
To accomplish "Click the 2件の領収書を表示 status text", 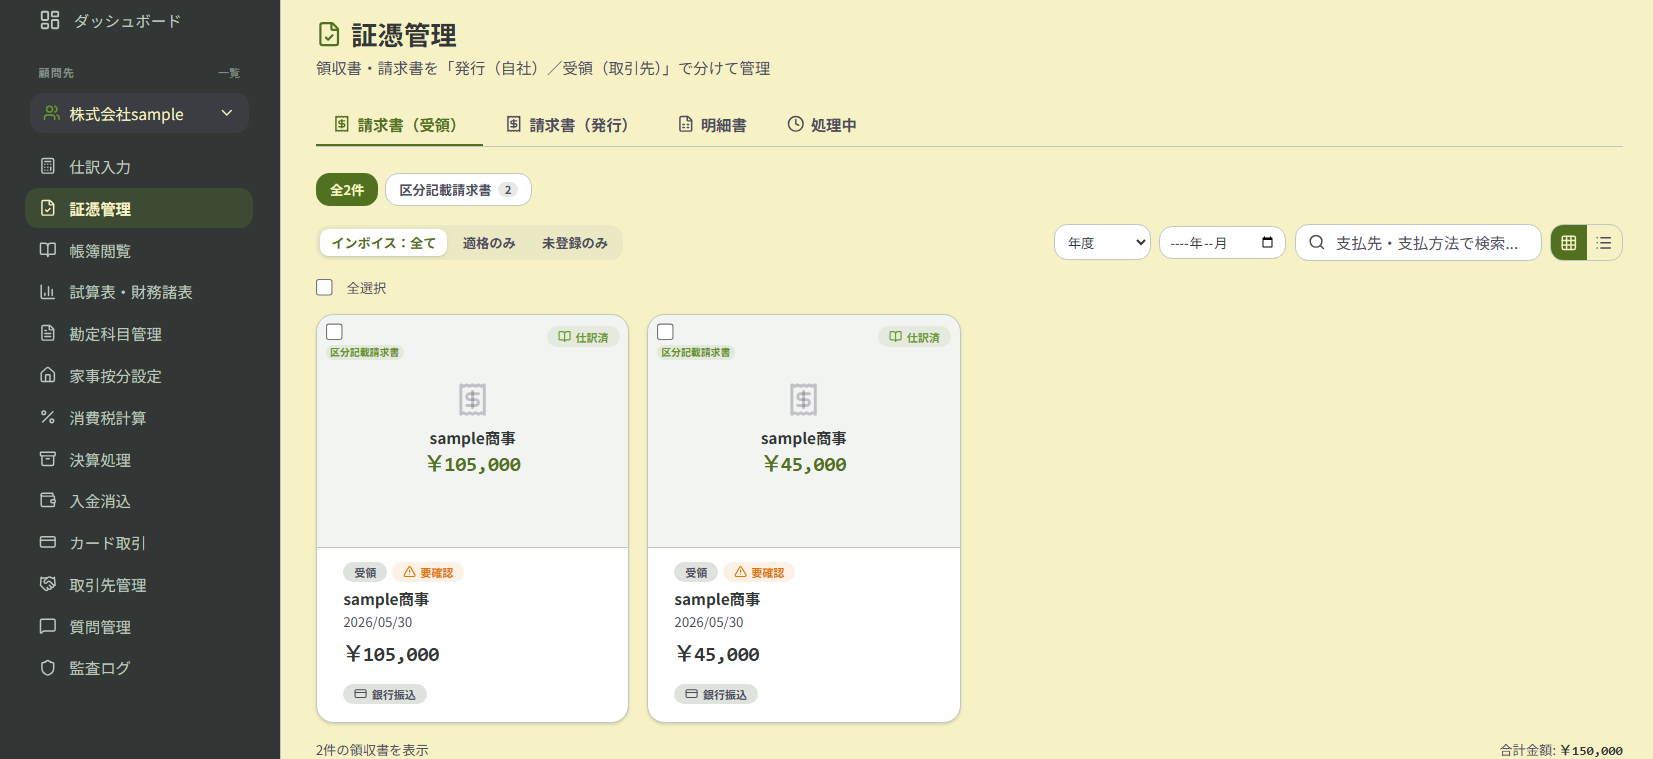I will [x=372, y=750].
